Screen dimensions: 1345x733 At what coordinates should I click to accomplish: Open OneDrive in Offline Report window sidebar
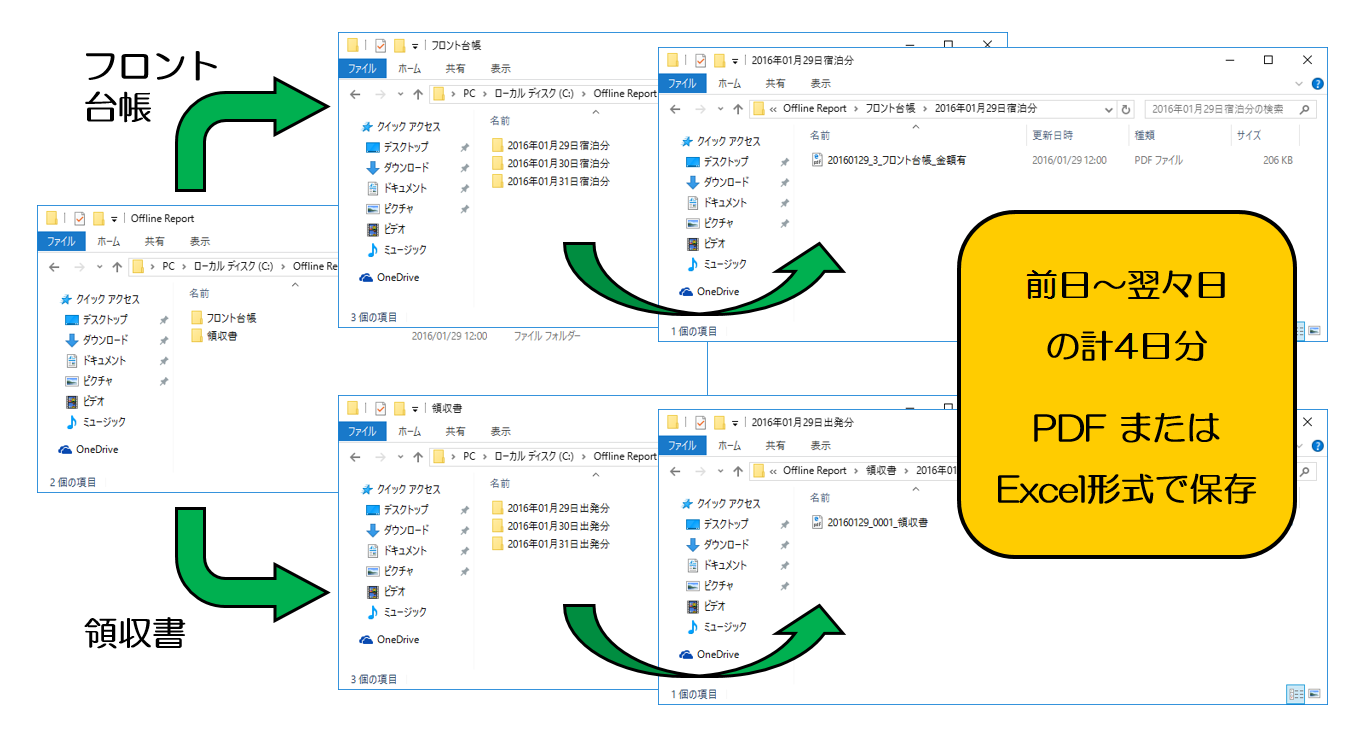coord(88,450)
